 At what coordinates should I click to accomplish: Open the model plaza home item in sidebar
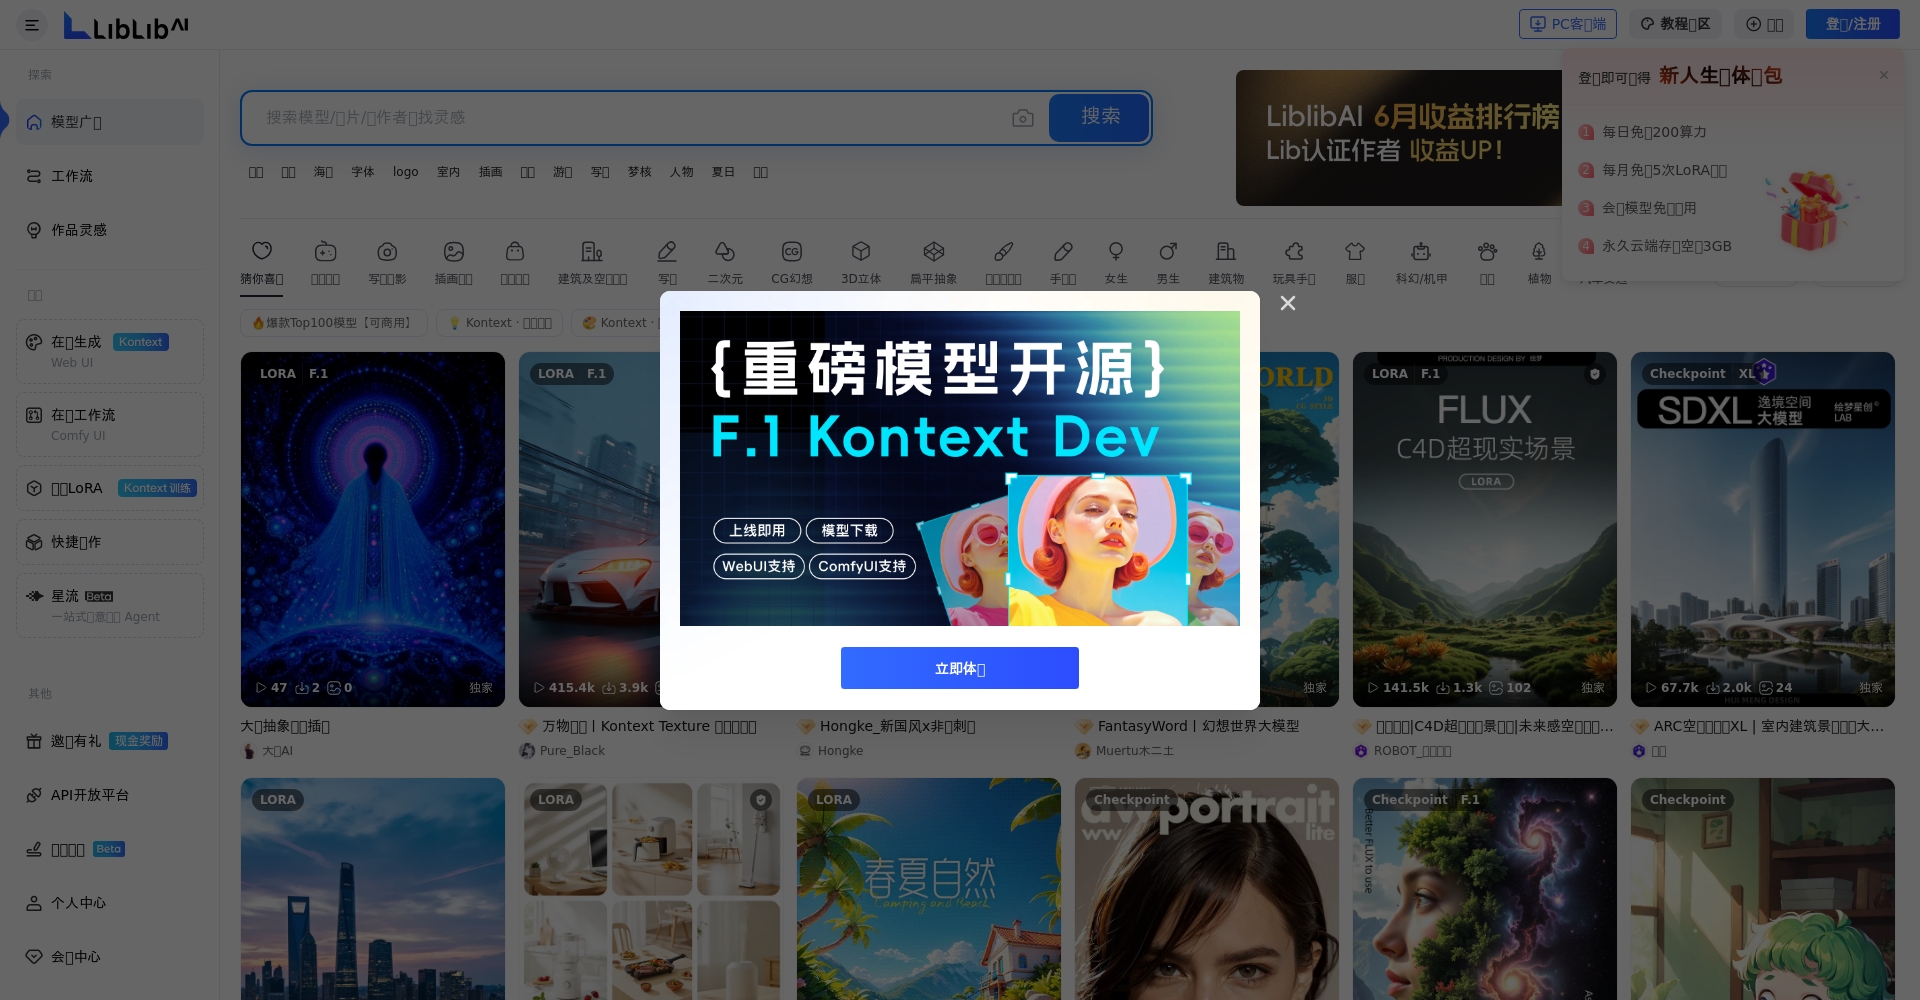[110, 122]
